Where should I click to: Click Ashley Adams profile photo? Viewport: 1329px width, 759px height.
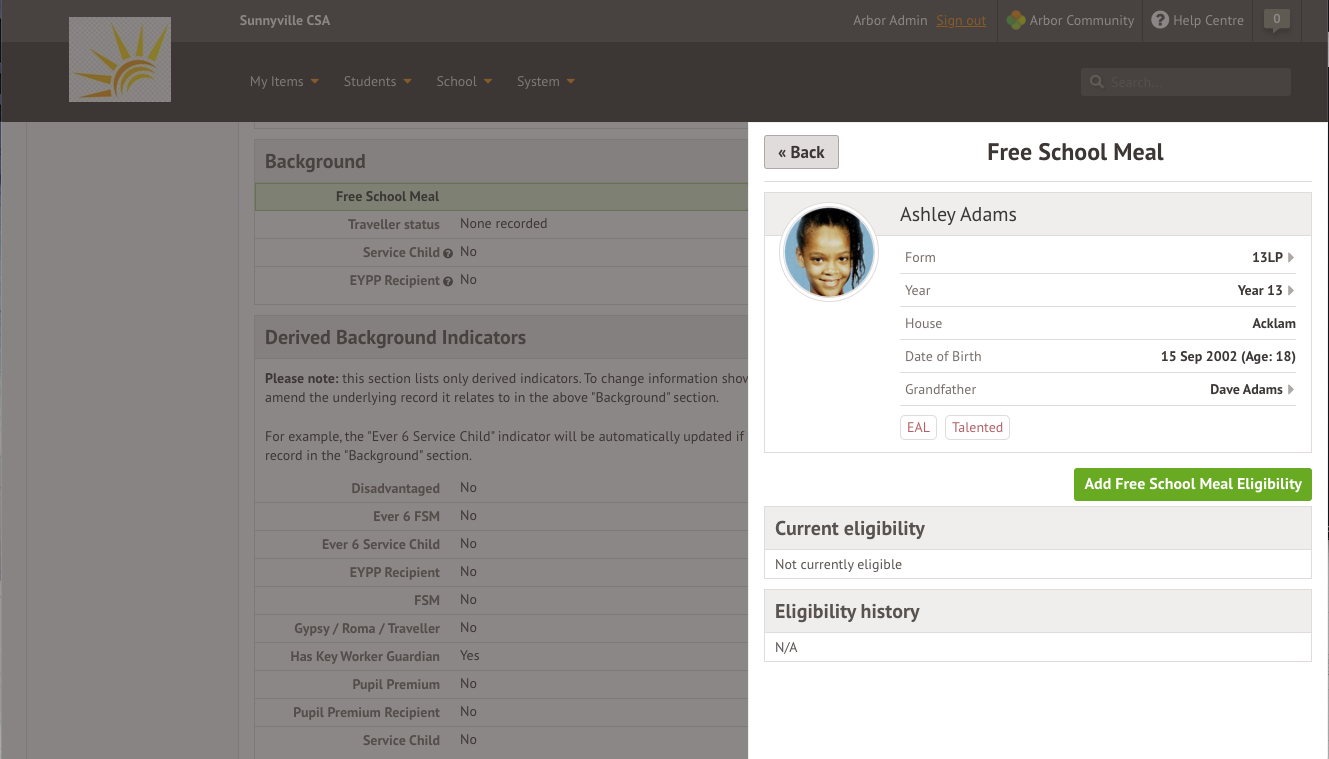point(828,251)
